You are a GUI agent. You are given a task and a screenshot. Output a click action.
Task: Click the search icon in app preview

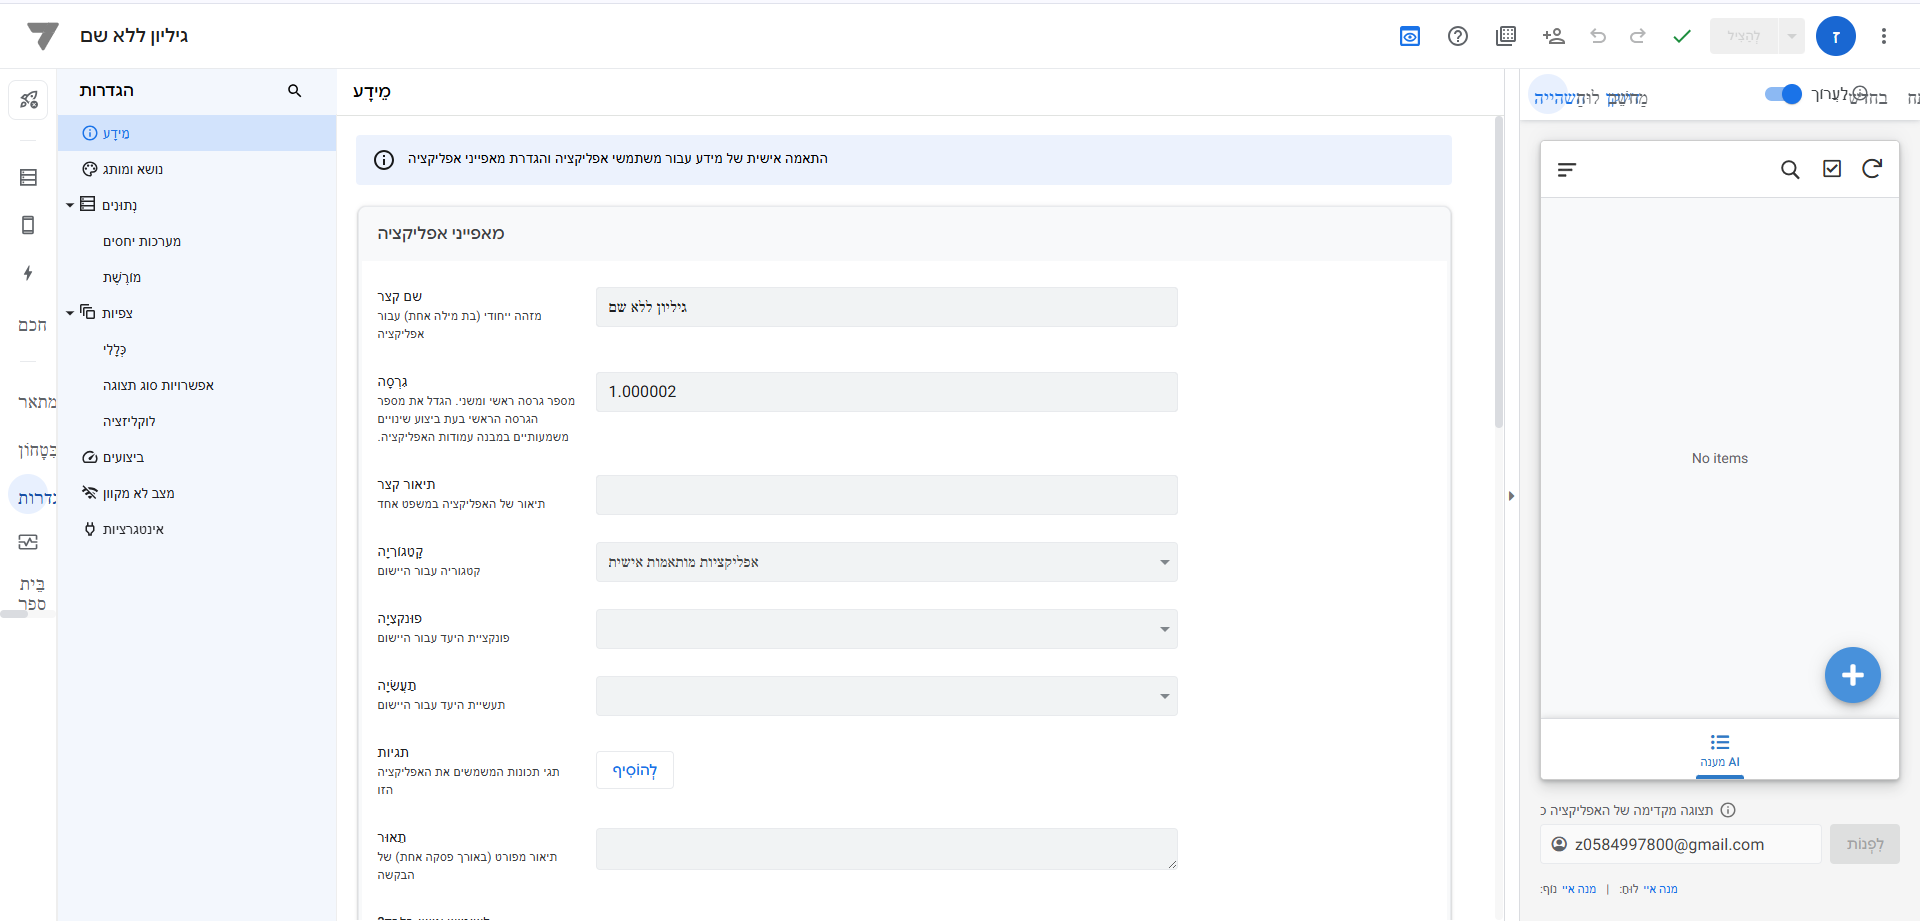[1790, 169]
